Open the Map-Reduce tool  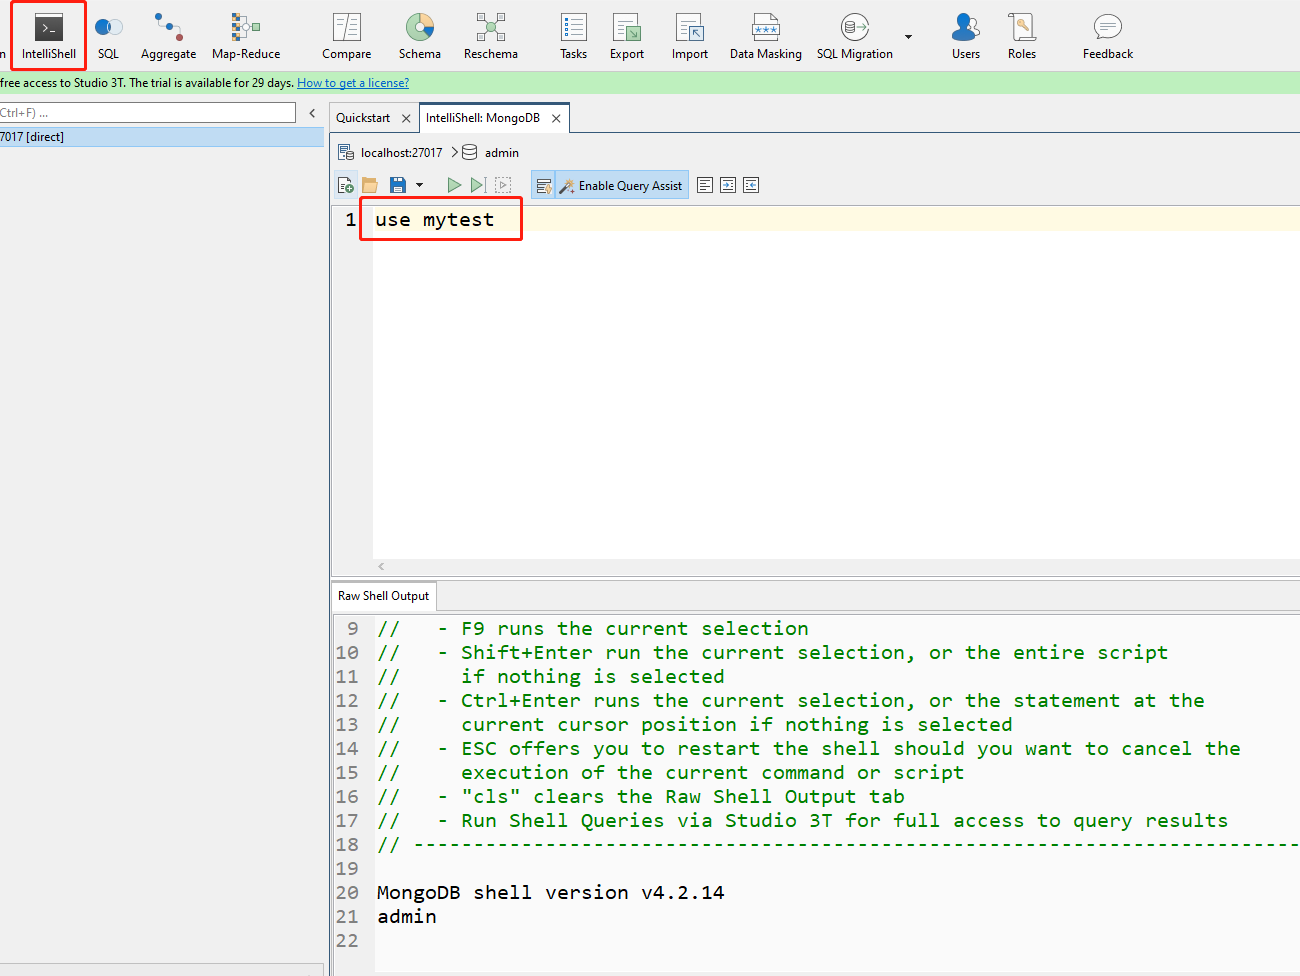tap(245, 36)
